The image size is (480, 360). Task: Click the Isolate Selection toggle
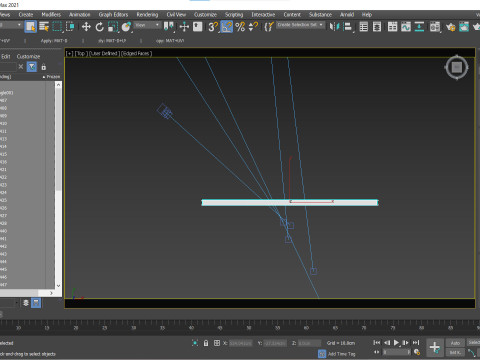point(195,343)
